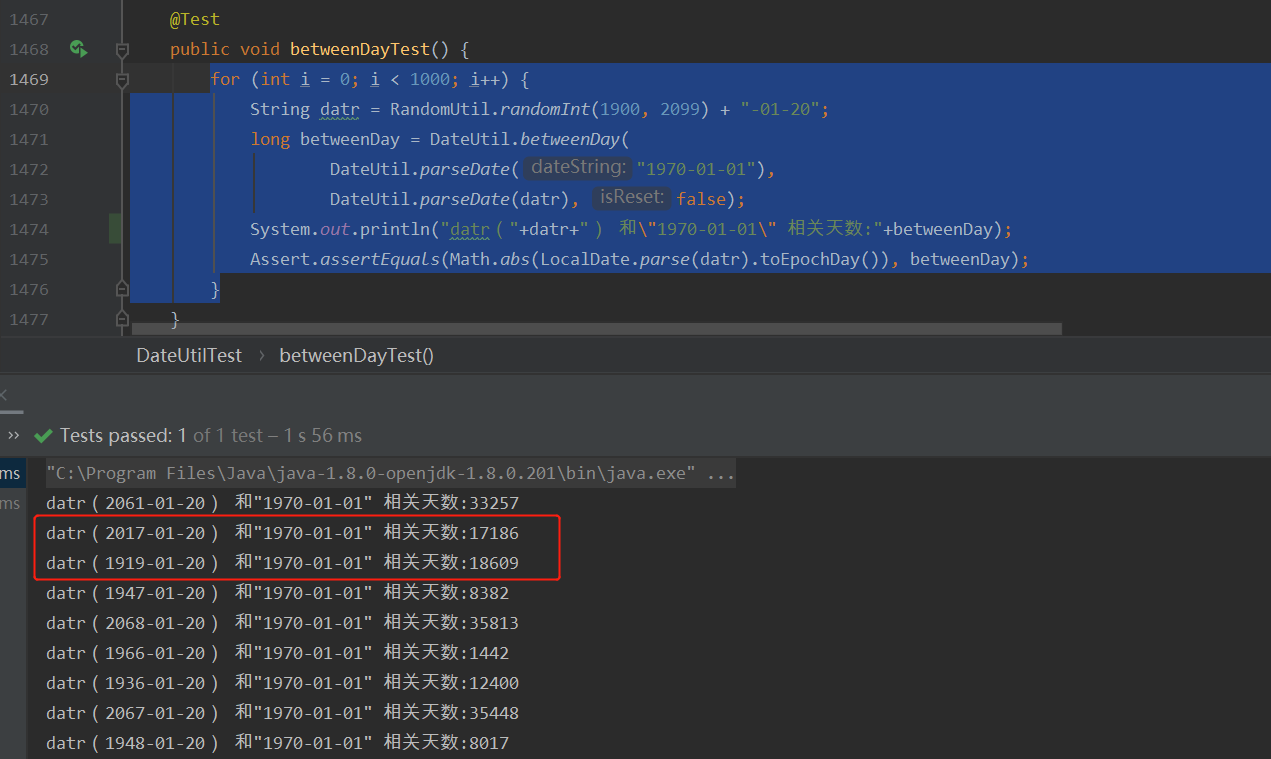The image size is (1271, 759).
Task: Click betweenDay method call on line 1471
Action: click(570, 139)
